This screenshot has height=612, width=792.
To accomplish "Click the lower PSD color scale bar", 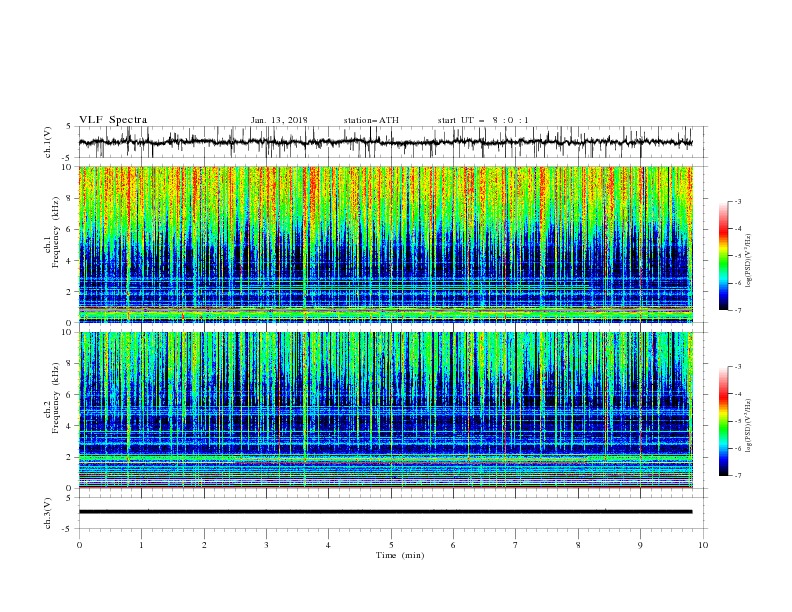I will click(723, 421).
